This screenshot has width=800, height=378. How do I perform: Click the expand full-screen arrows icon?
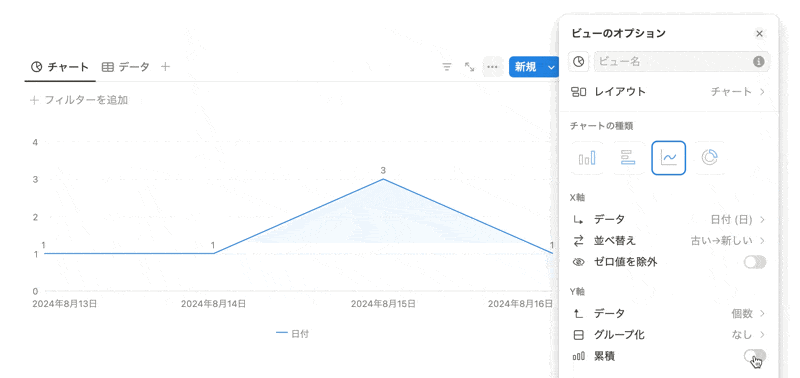[469, 67]
